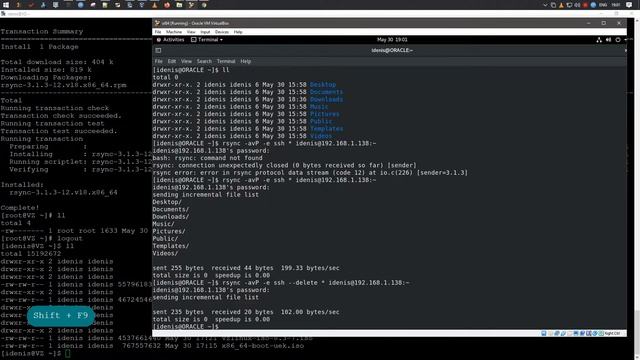Click the Desktop directory name in listing
This screenshot has height=360, width=640.
click(323, 85)
